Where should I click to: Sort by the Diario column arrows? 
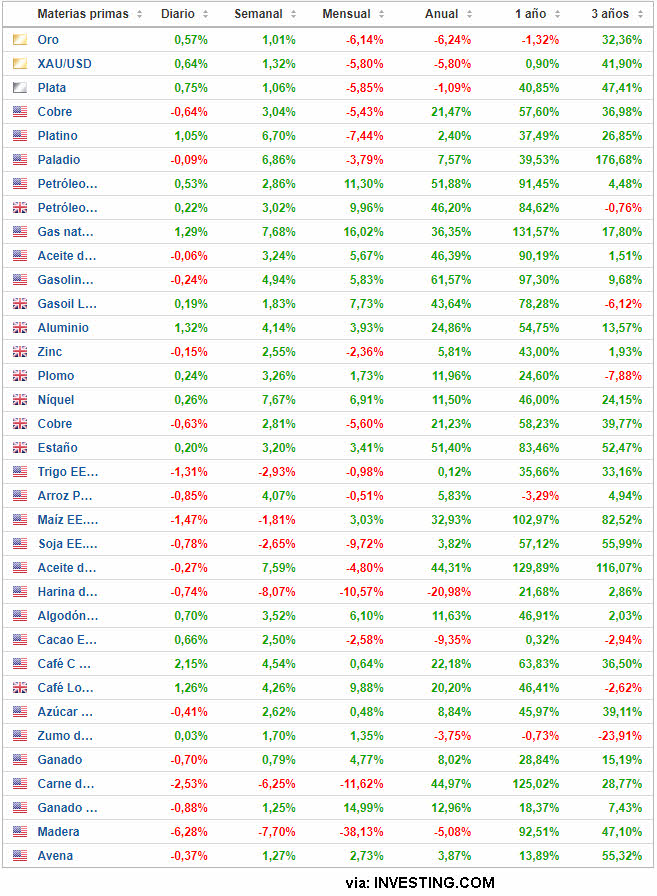tap(205, 15)
